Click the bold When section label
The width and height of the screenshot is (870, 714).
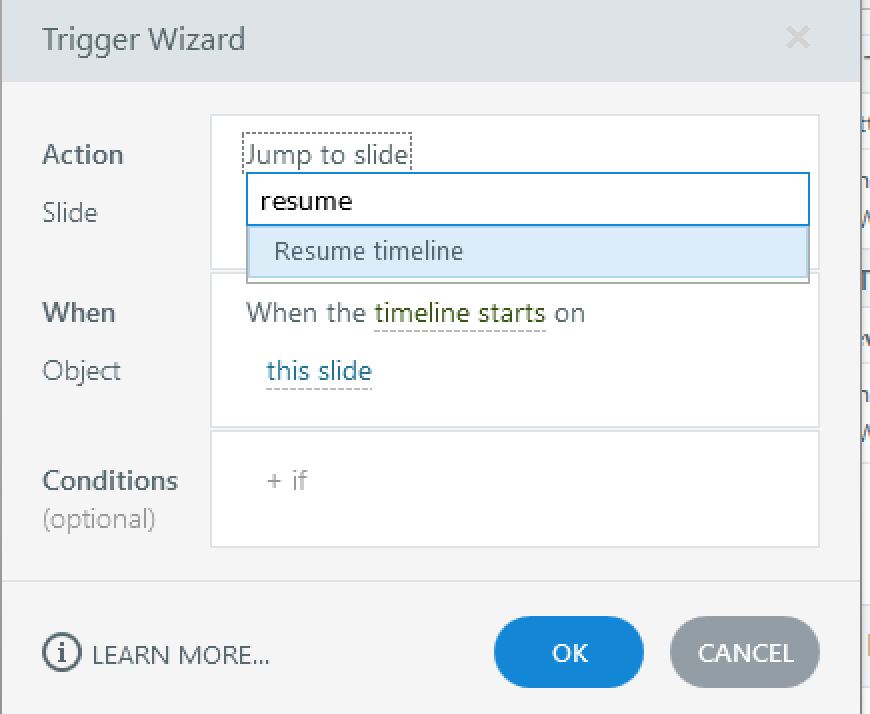(x=79, y=313)
